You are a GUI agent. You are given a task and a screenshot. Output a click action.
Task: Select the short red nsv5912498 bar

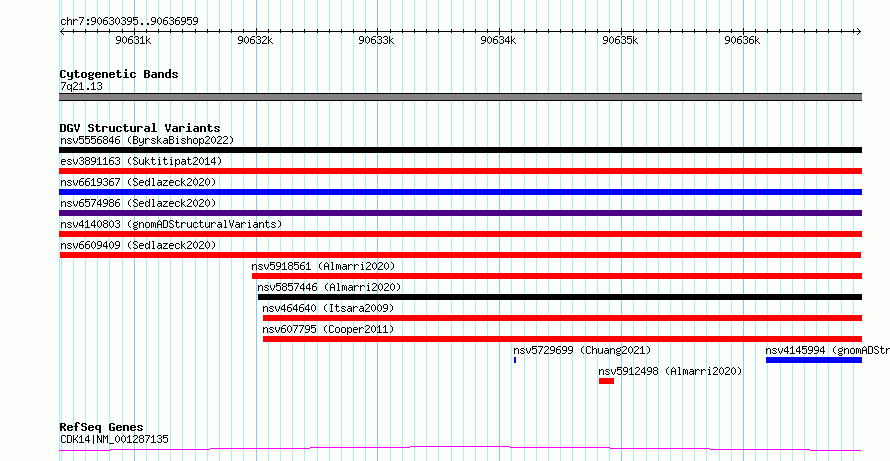tap(606, 381)
